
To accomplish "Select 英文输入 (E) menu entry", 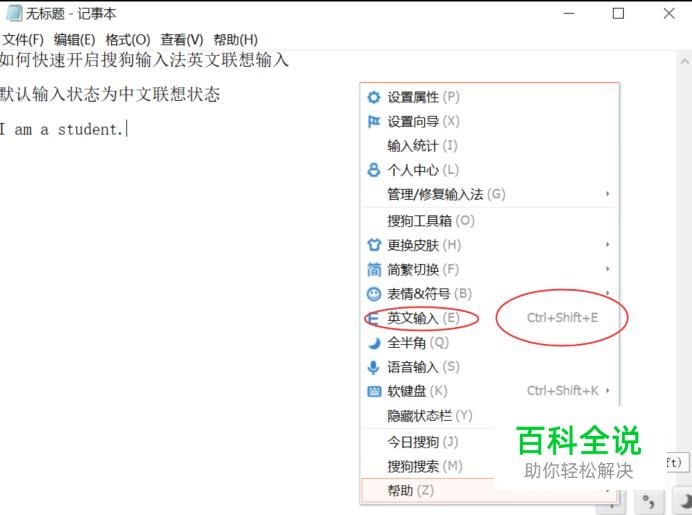I will point(490,318).
